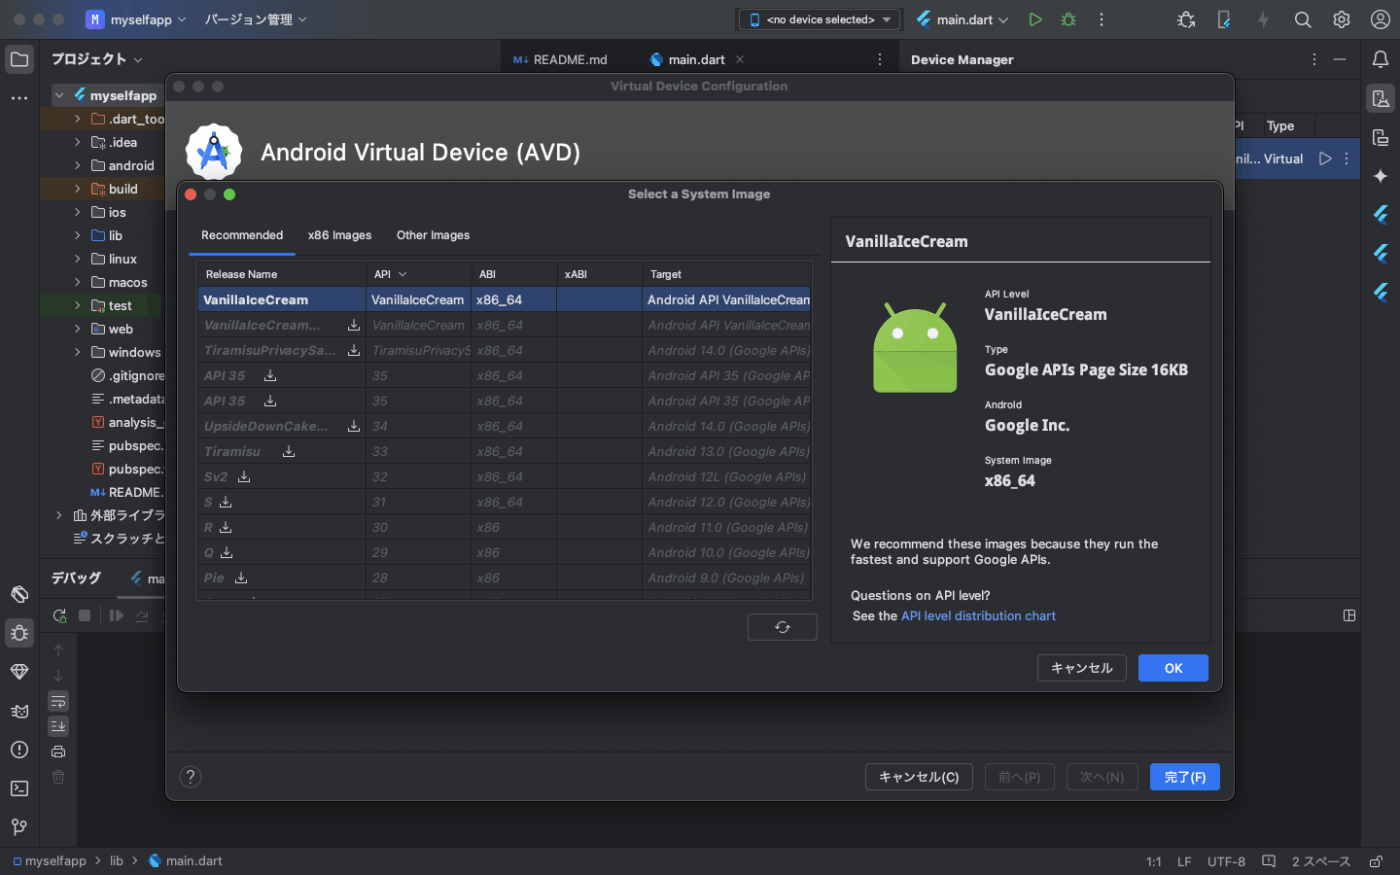This screenshot has width=1400, height=875.
Task: Expand the android folder in project tree
Action: click(77, 165)
